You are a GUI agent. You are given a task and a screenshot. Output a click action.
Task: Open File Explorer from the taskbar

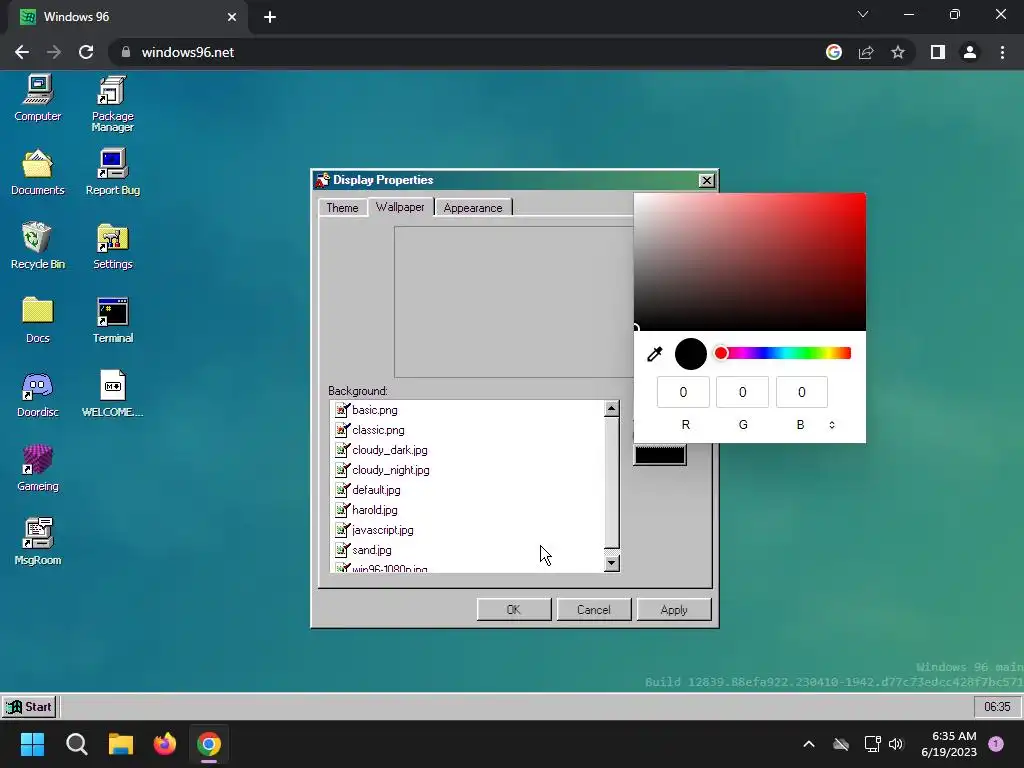pyautogui.click(x=121, y=744)
